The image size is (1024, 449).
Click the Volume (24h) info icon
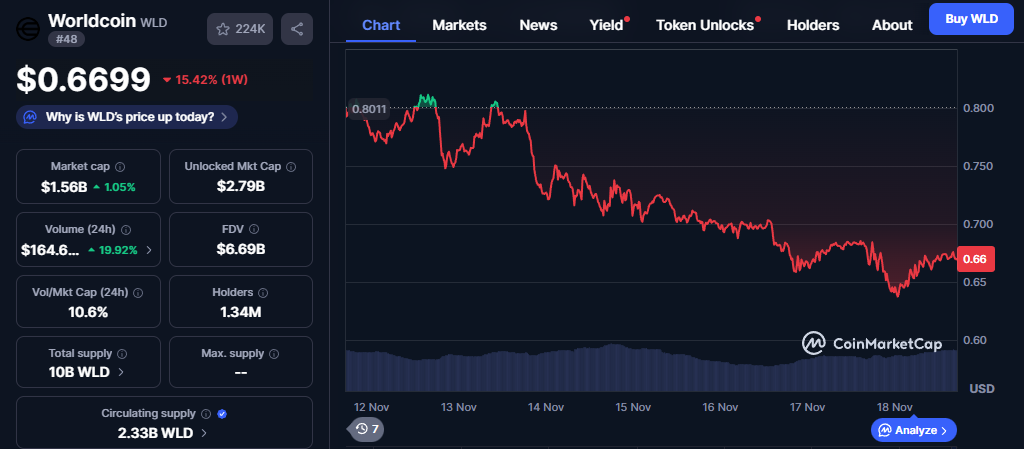pos(126,230)
